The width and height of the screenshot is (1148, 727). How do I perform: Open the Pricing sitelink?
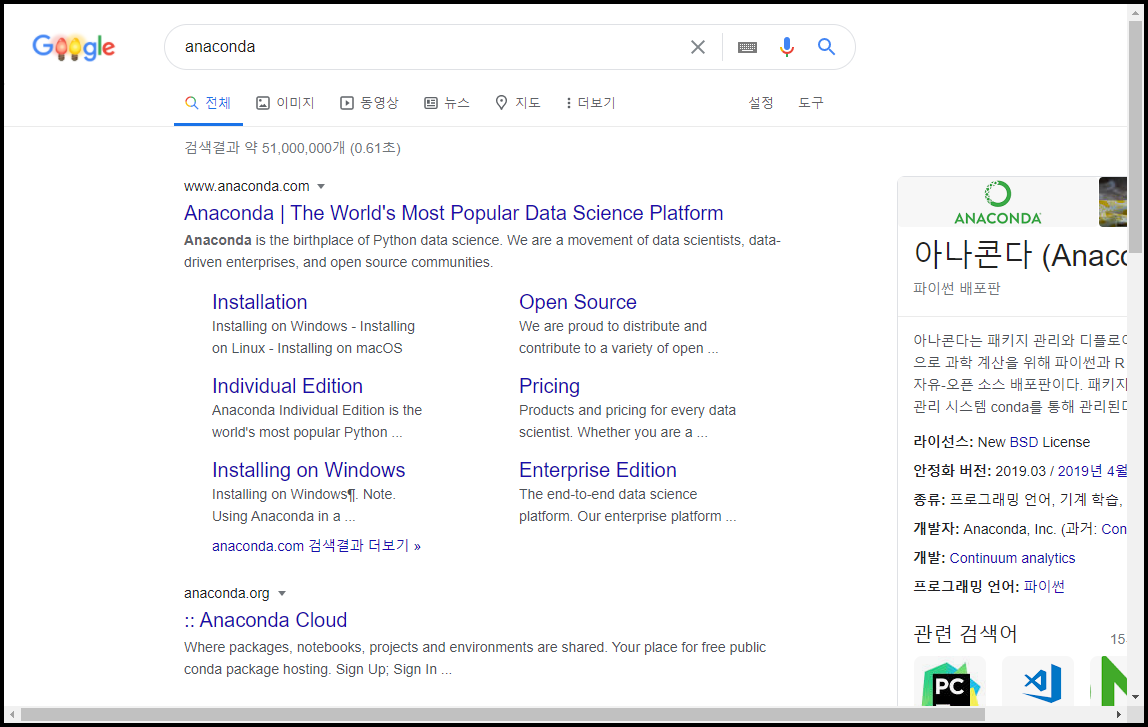pos(549,387)
